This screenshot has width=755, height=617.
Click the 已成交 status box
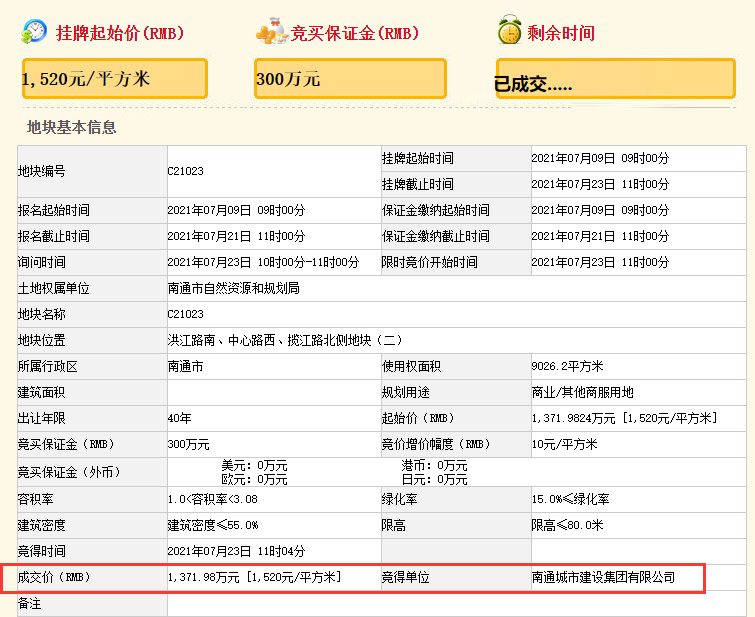(x=615, y=79)
